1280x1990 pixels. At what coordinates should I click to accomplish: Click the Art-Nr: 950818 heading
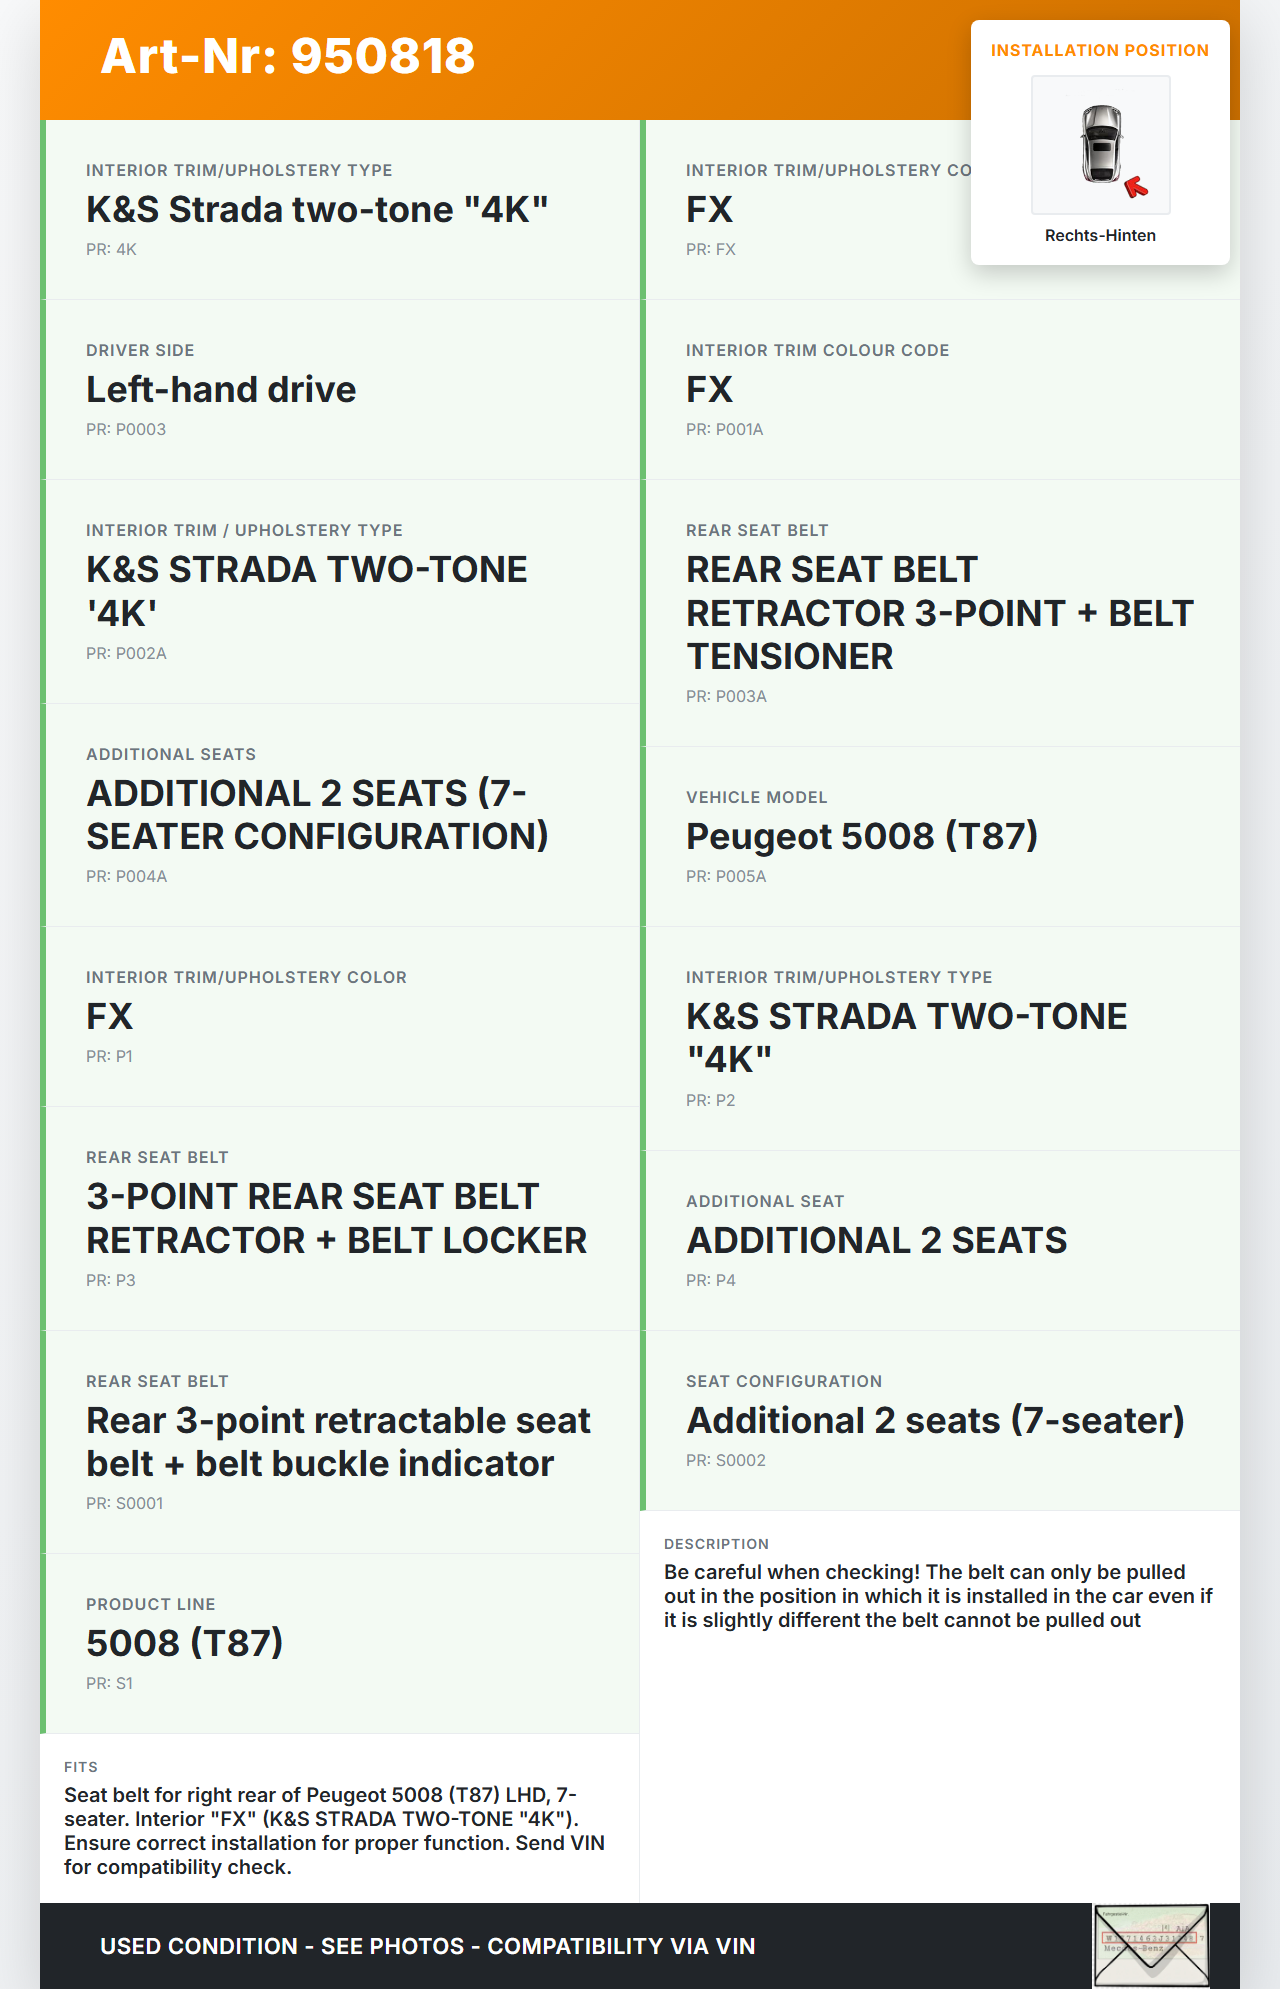[288, 56]
